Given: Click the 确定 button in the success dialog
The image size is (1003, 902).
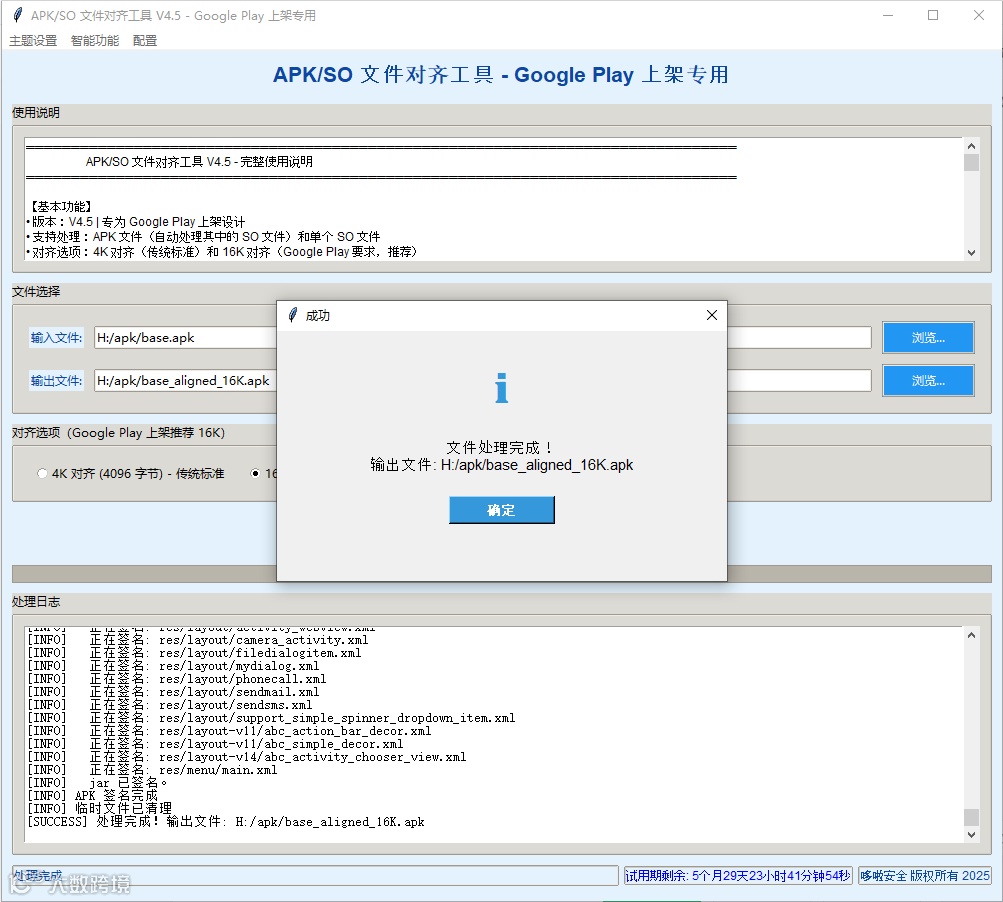Looking at the screenshot, I should pyautogui.click(x=502, y=510).
